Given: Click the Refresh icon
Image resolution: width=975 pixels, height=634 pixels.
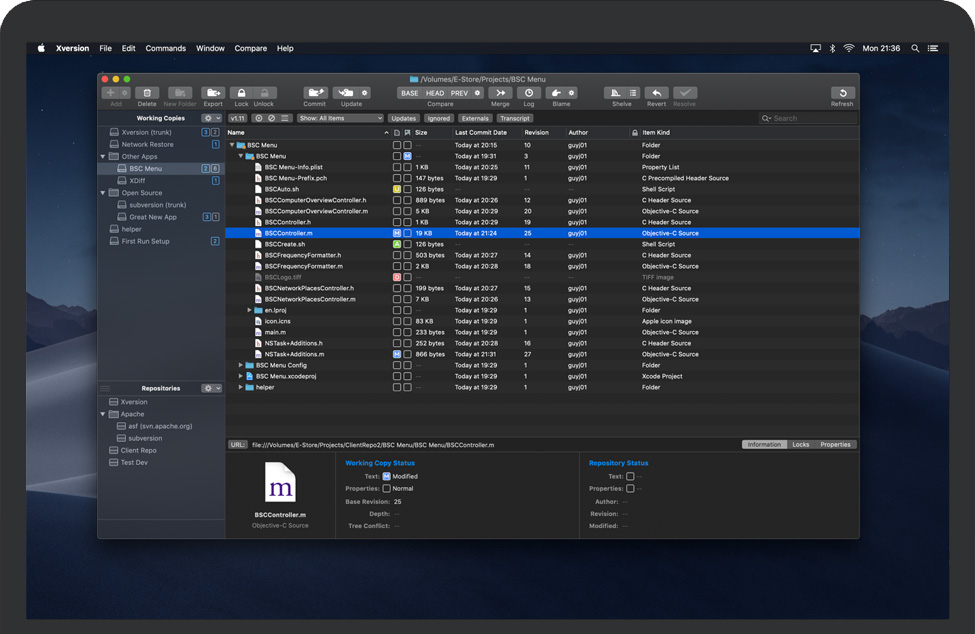Looking at the screenshot, I should coord(842,93).
